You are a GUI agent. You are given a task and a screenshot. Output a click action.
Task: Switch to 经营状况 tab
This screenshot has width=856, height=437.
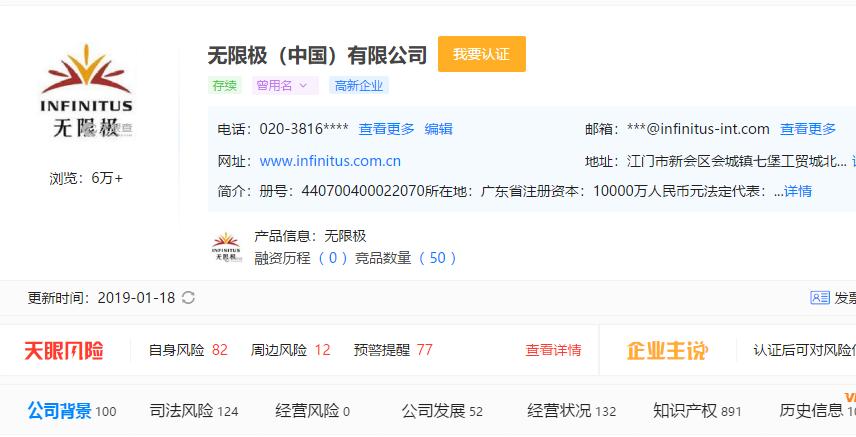572,411
